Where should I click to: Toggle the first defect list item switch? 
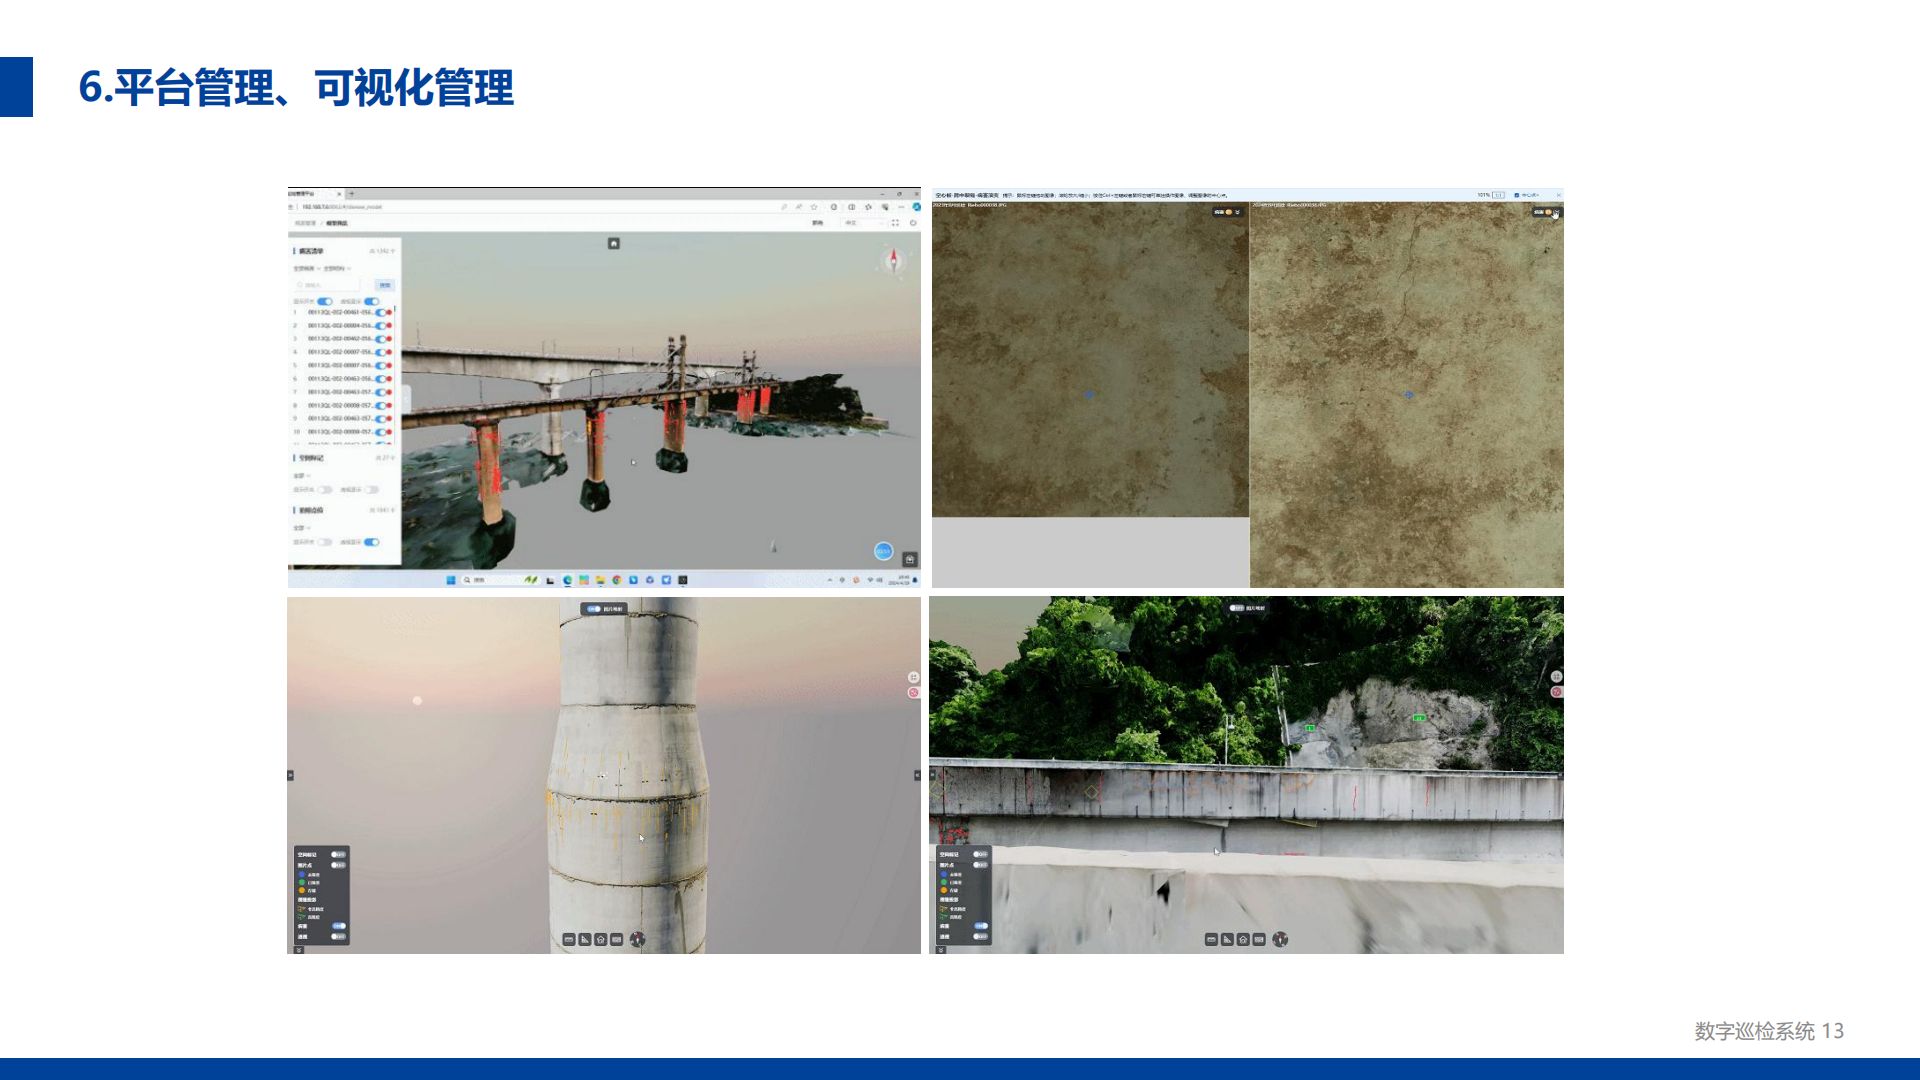tap(381, 313)
